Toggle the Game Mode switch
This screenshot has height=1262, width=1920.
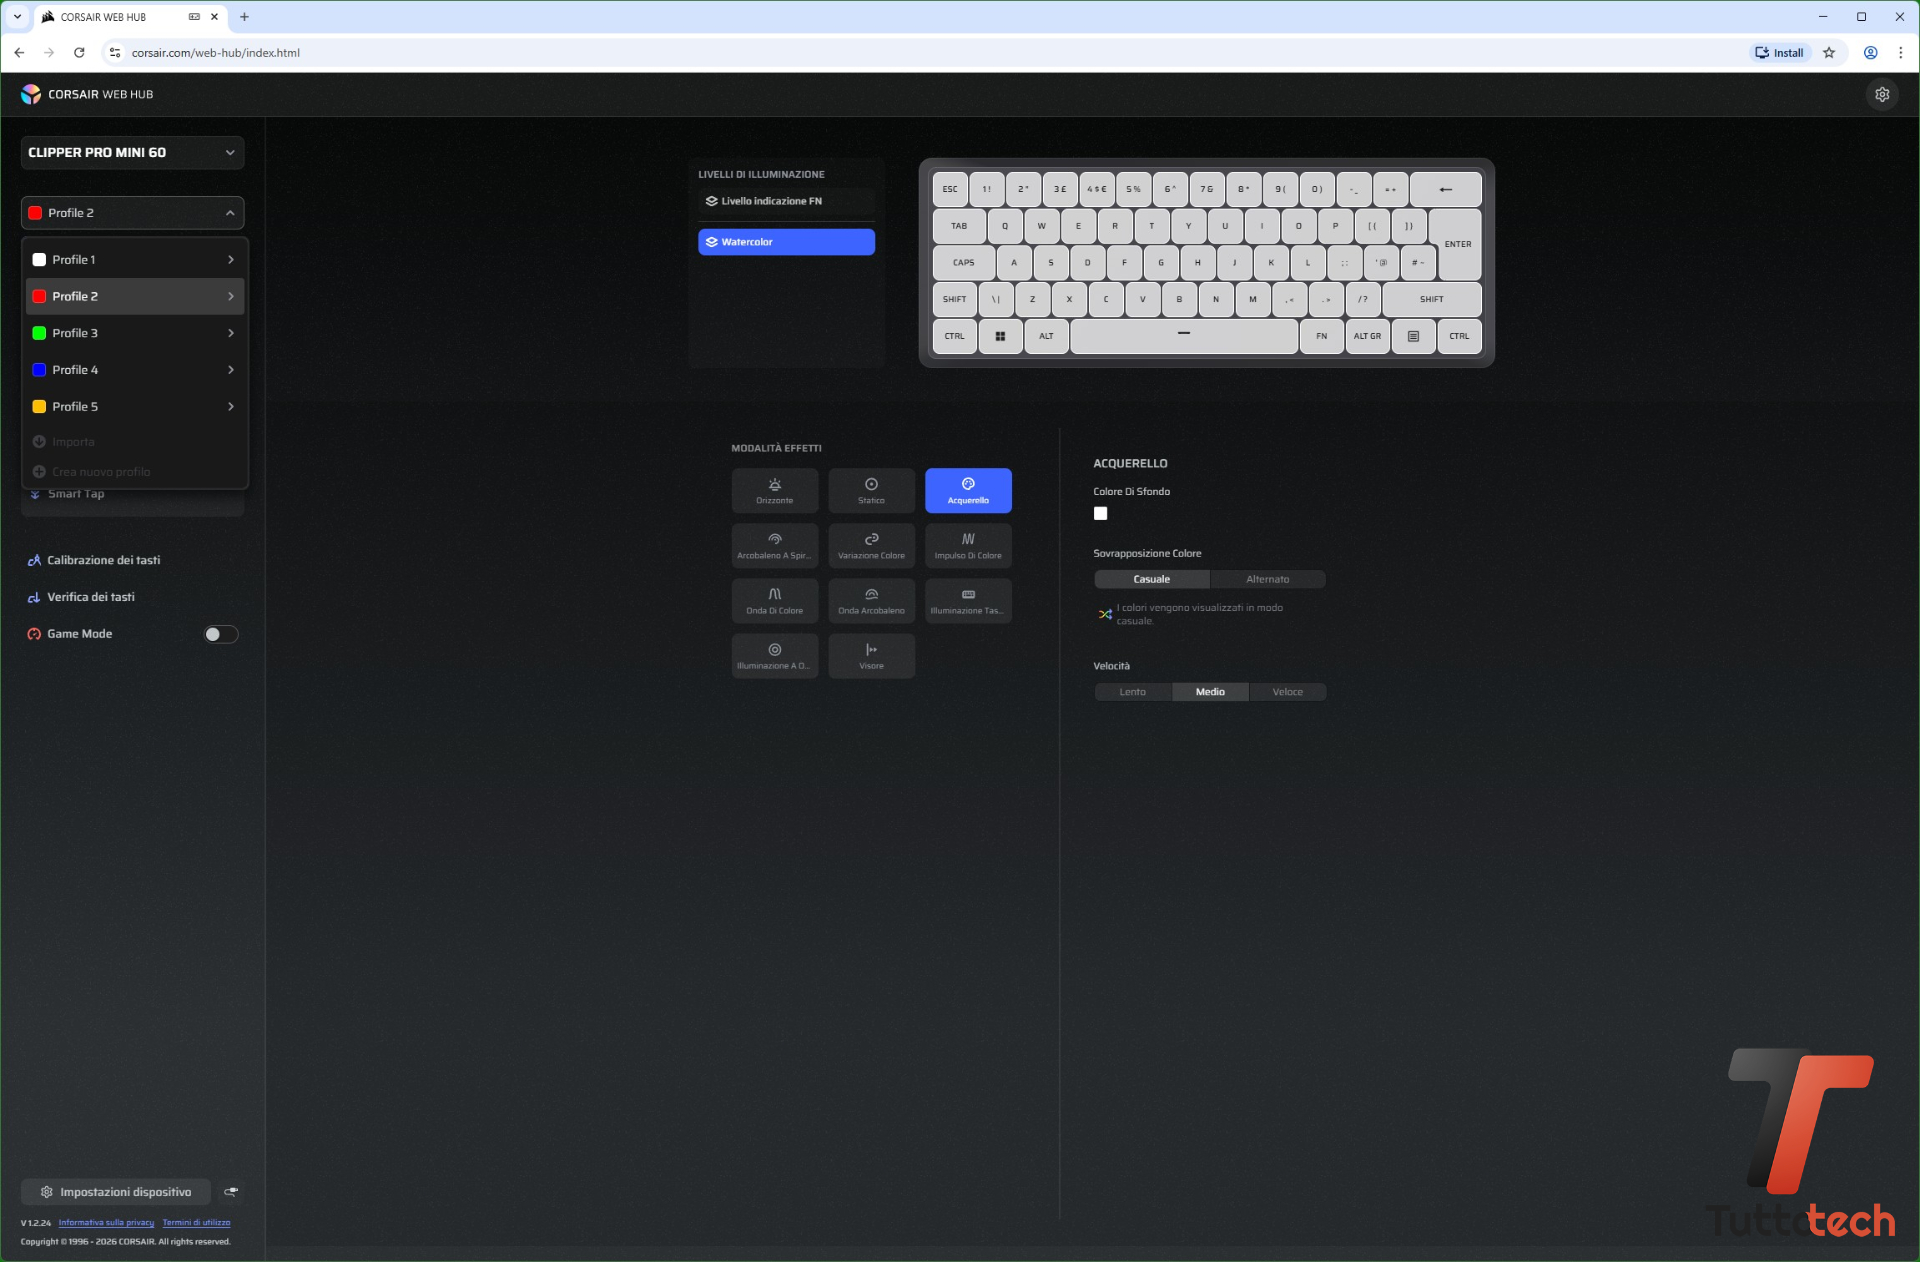click(x=221, y=634)
